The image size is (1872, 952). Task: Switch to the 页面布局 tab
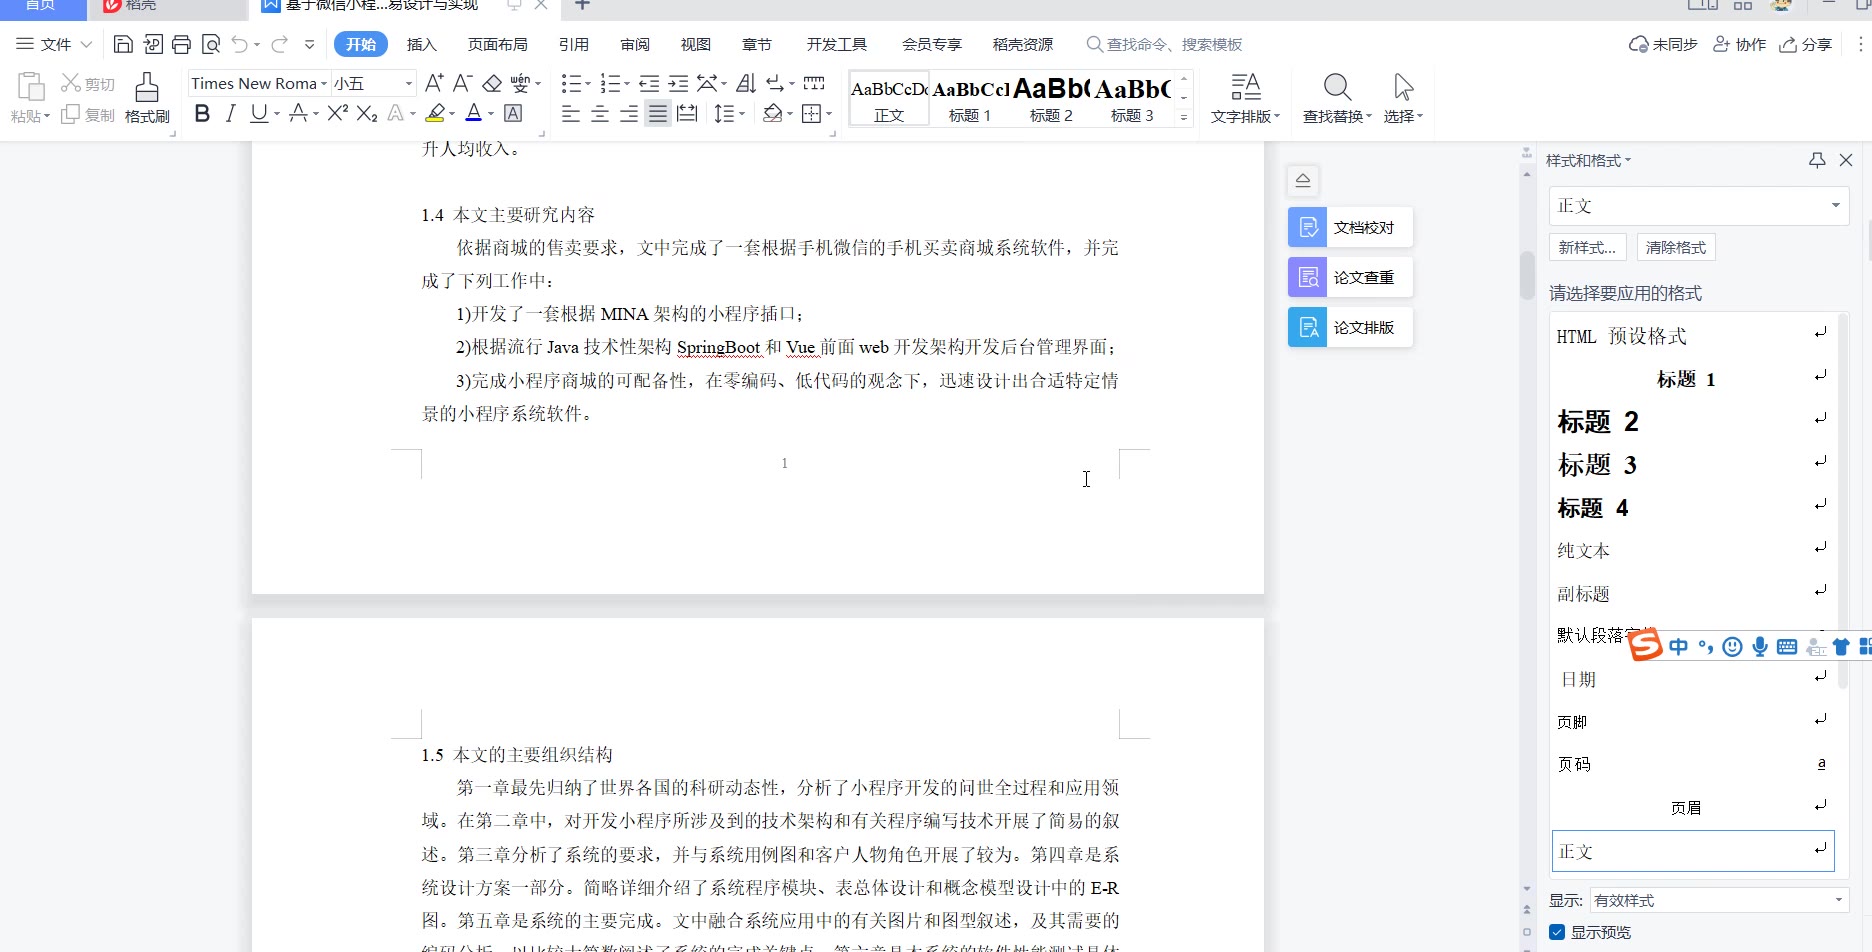[x=497, y=44]
